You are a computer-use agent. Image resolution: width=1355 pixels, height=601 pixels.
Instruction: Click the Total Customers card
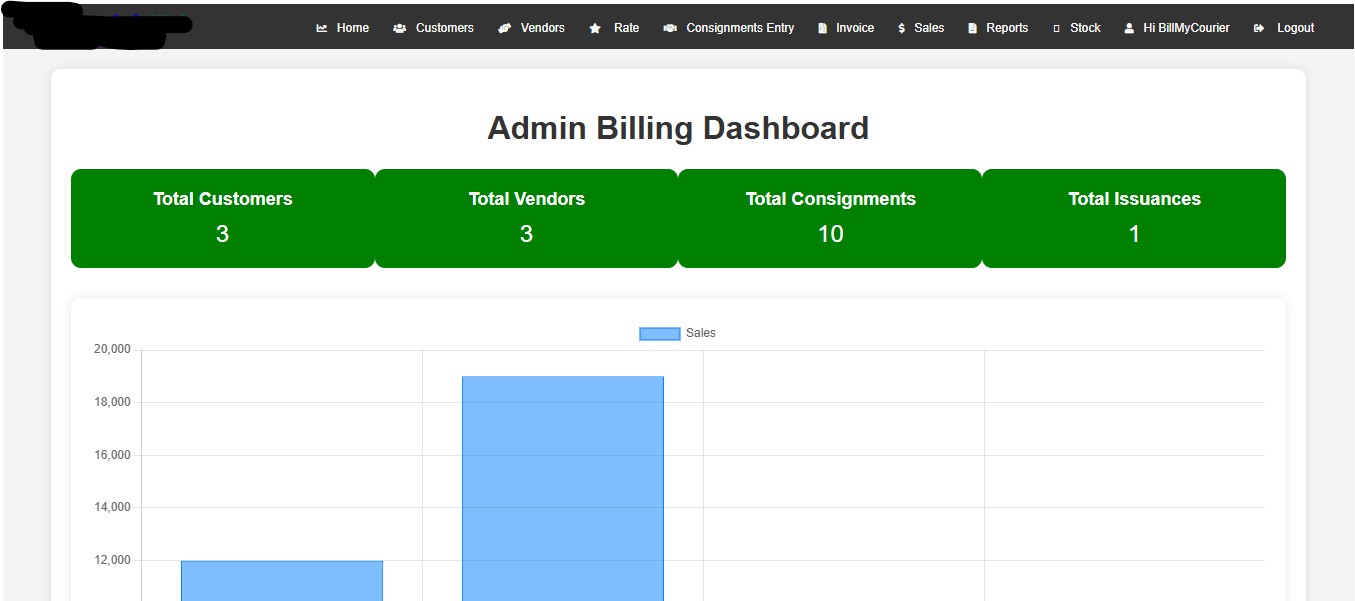223,218
